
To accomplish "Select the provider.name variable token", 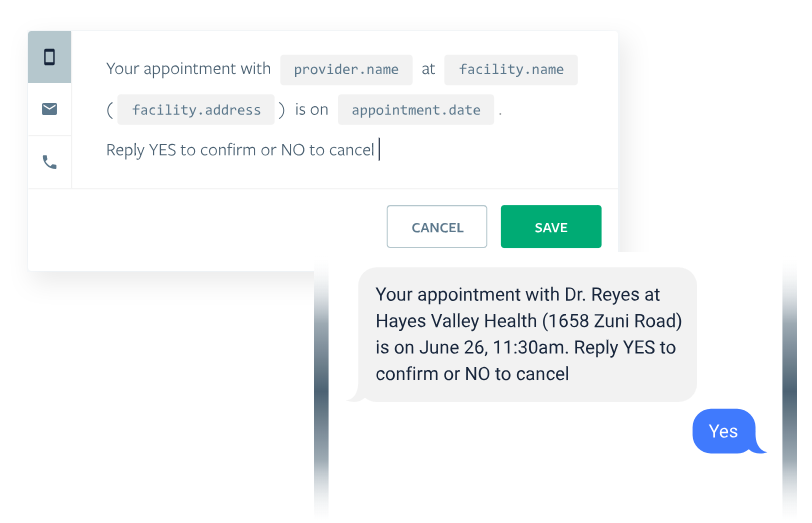I will [x=346, y=69].
